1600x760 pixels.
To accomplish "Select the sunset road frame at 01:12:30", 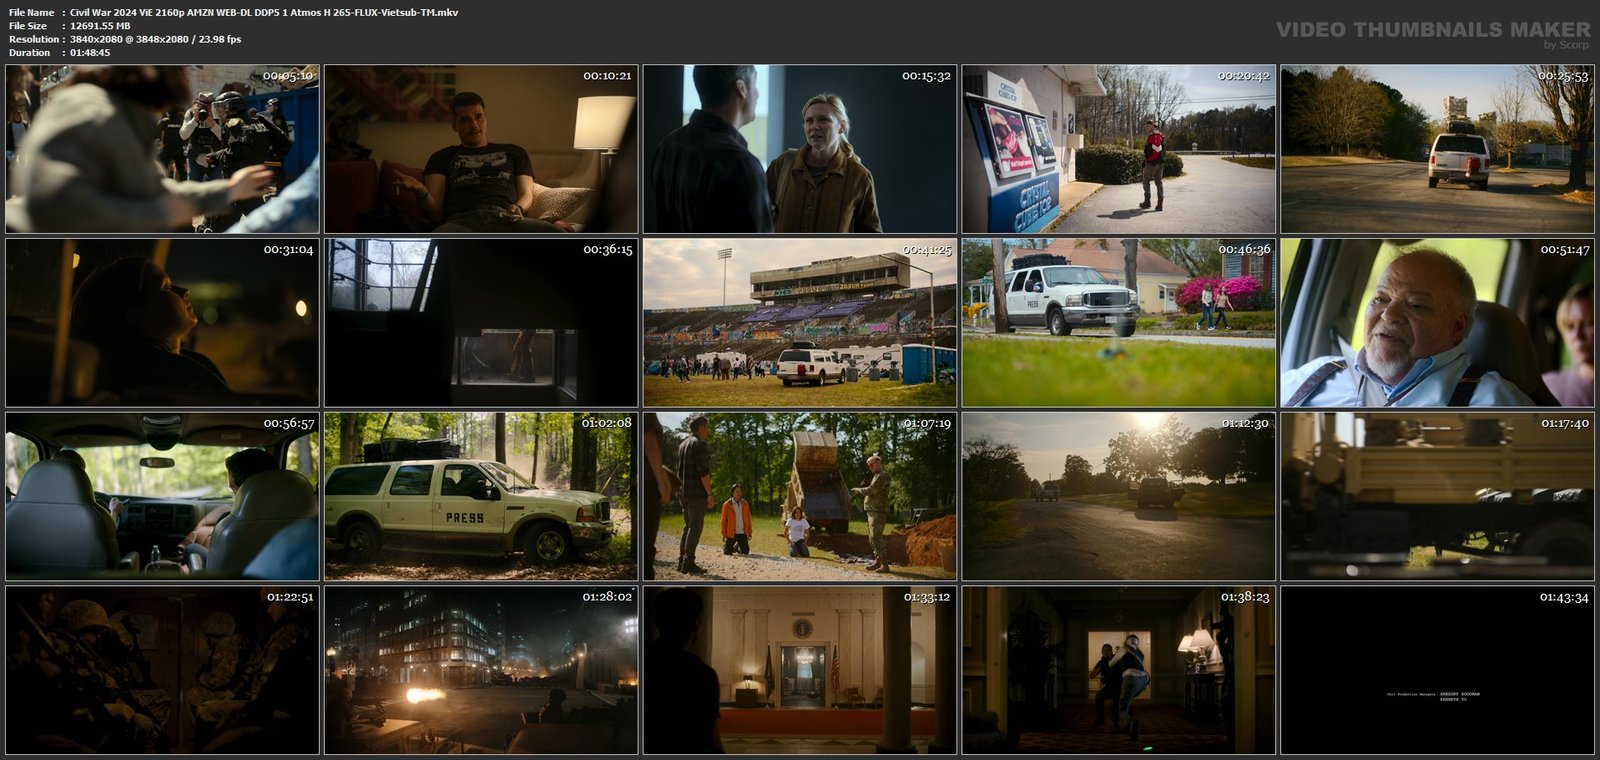I will (x=1119, y=496).
